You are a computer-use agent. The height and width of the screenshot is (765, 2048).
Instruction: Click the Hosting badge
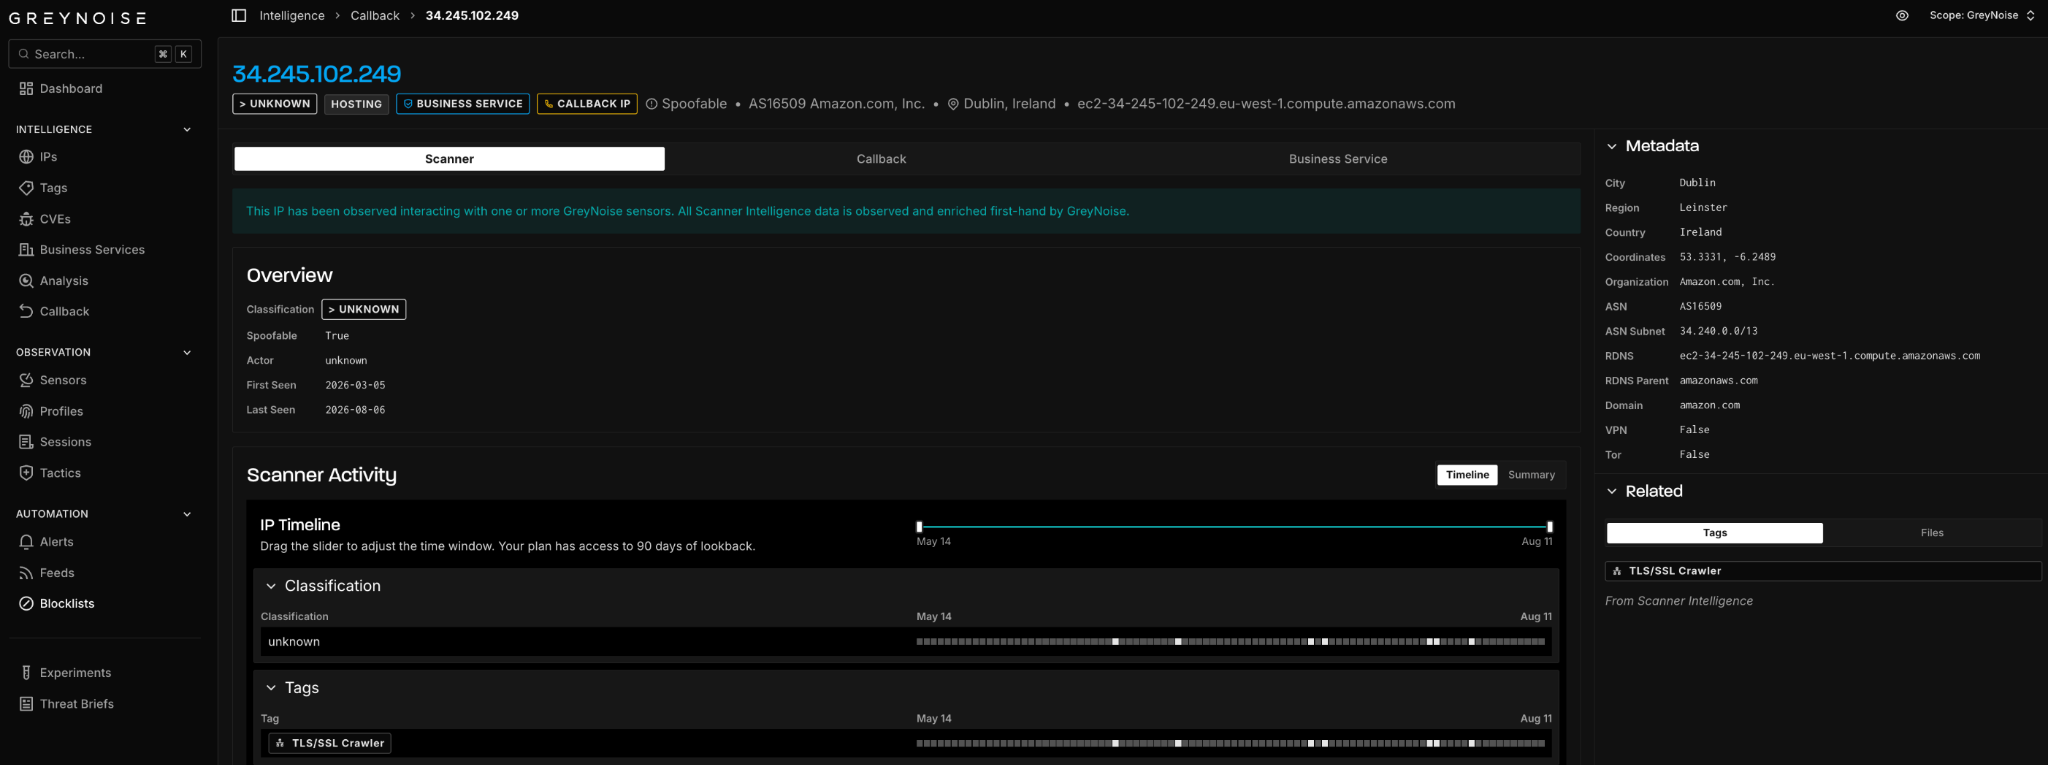(x=356, y=104)
